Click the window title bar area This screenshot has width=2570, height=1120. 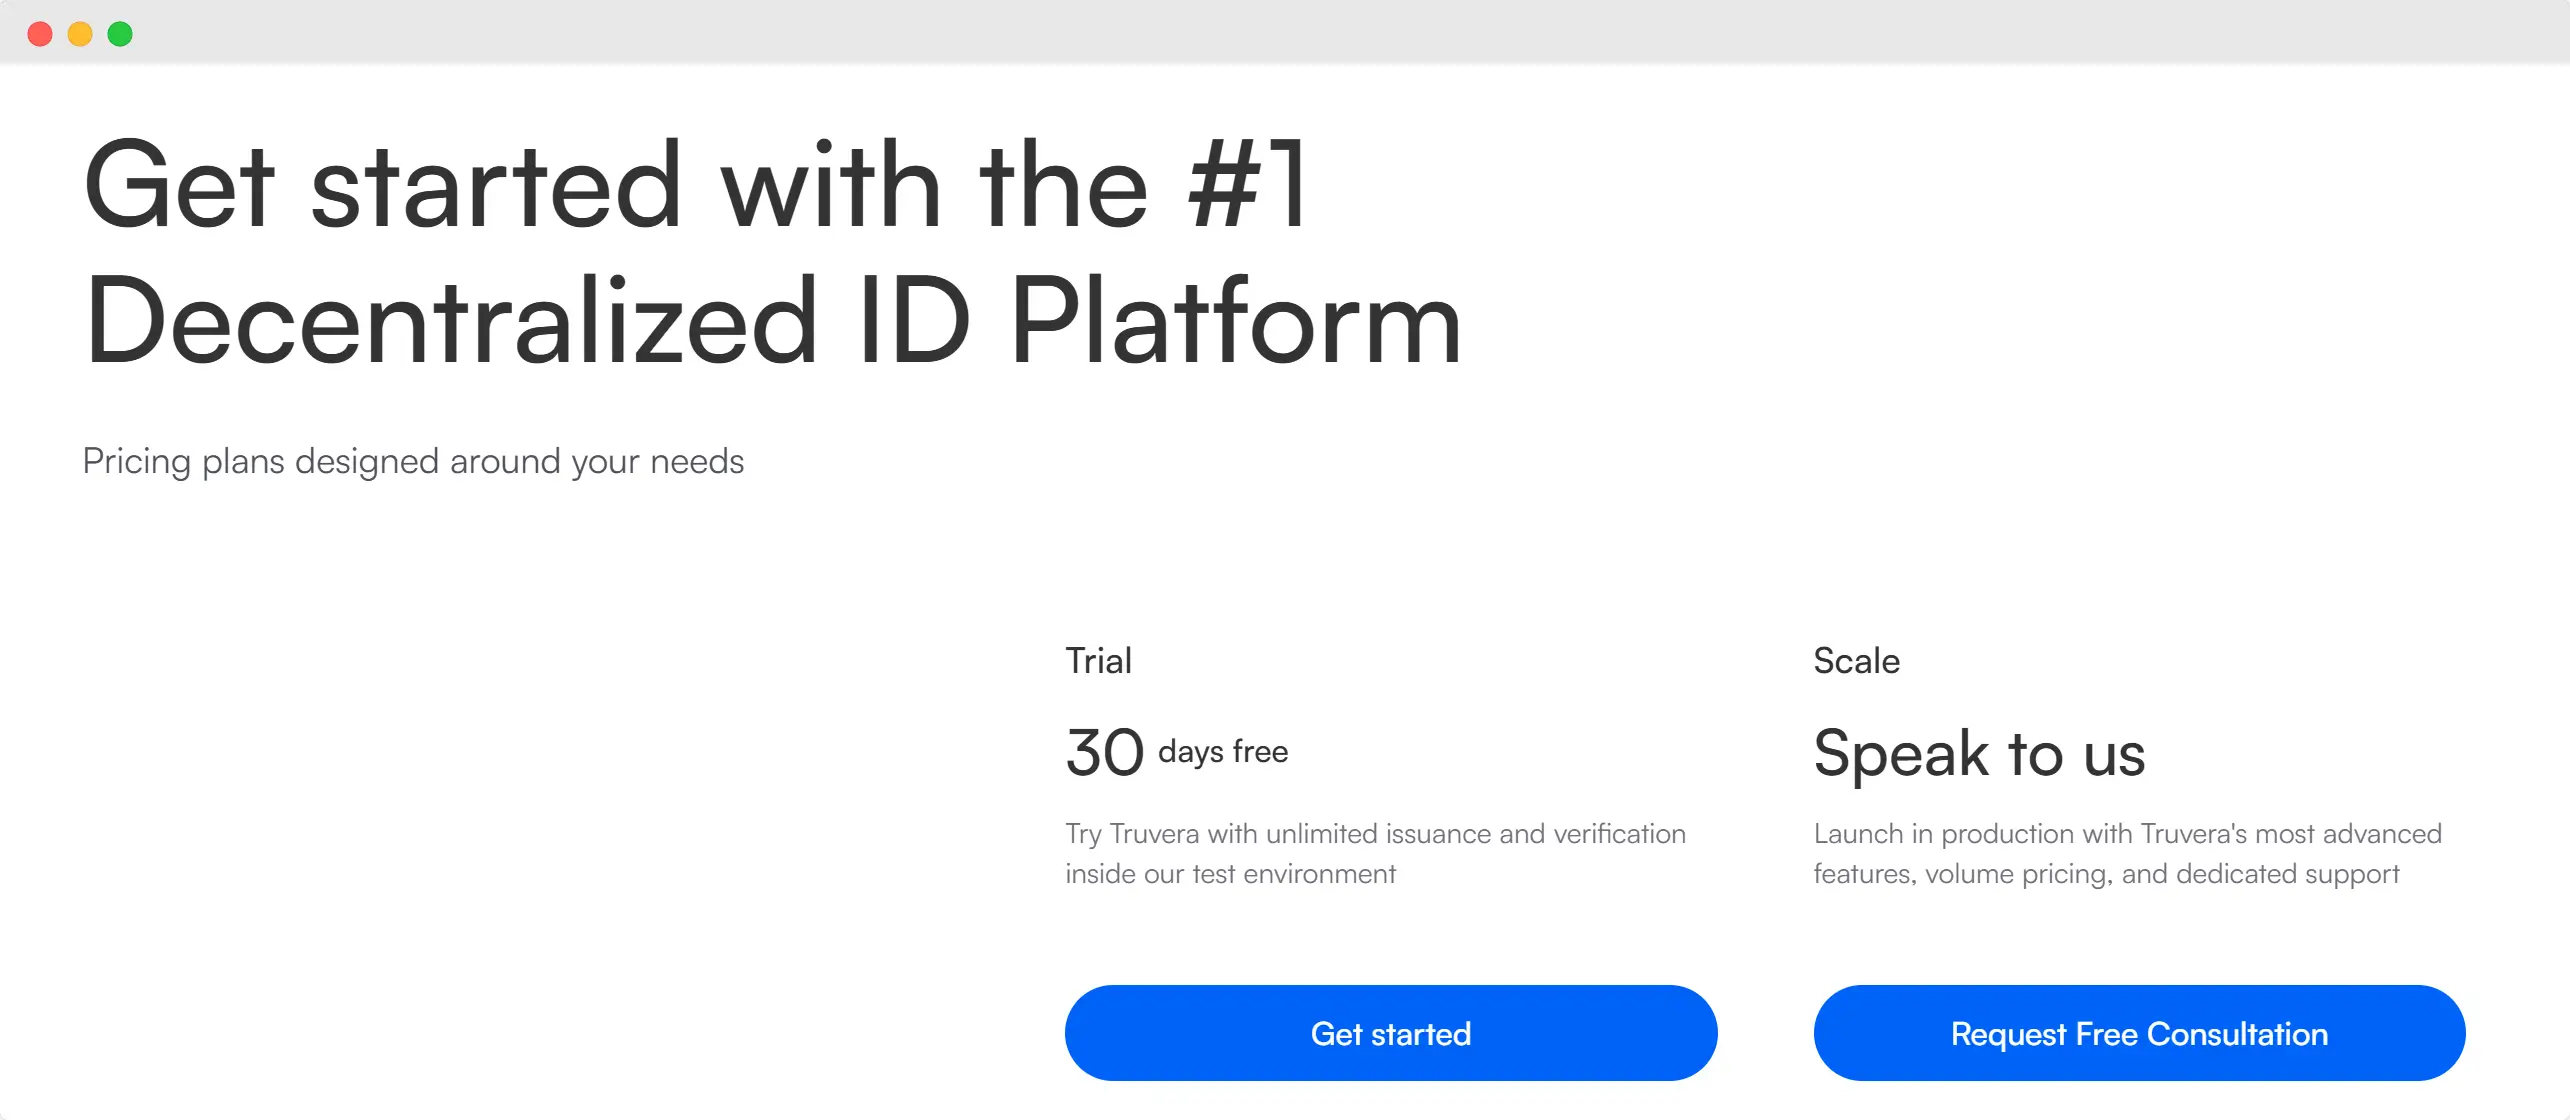point(1285,33)
